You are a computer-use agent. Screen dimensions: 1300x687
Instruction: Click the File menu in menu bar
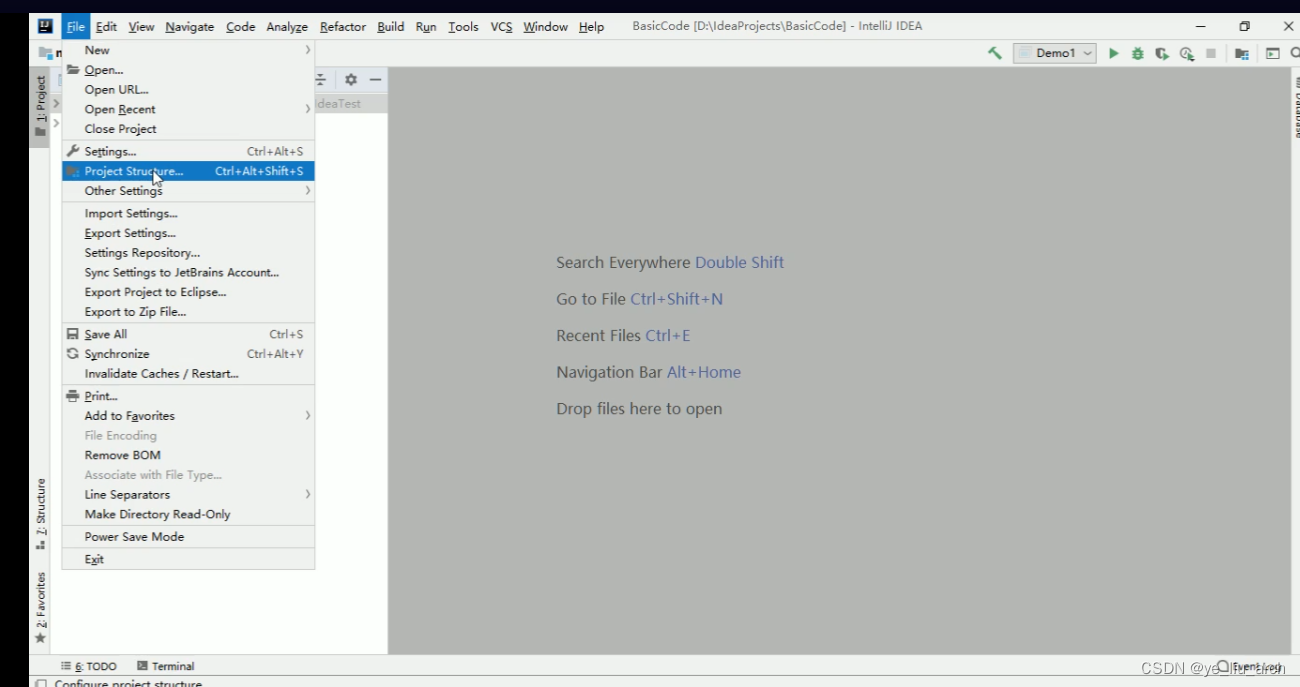tap(76, 27)
